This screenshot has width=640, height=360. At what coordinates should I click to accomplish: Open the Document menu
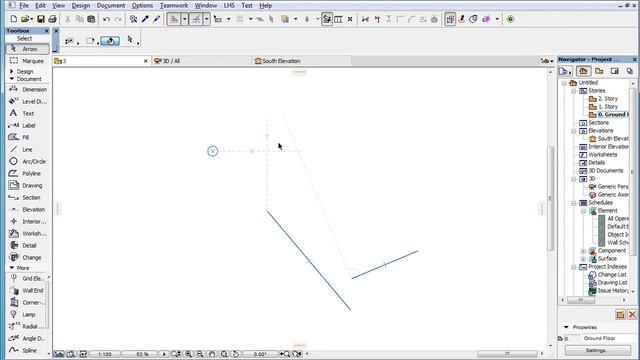pyautogui.click(x=111, y=6)
